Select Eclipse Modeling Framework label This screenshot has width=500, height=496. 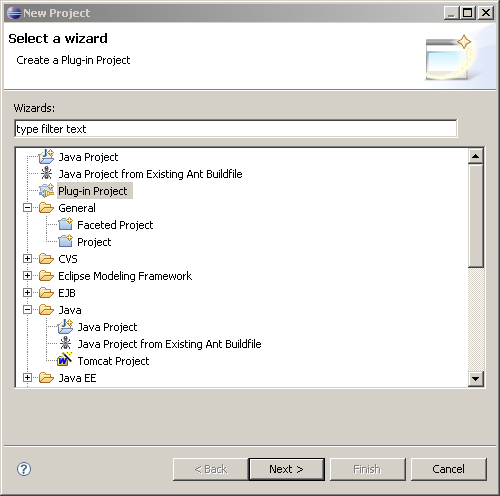[125, 276]
